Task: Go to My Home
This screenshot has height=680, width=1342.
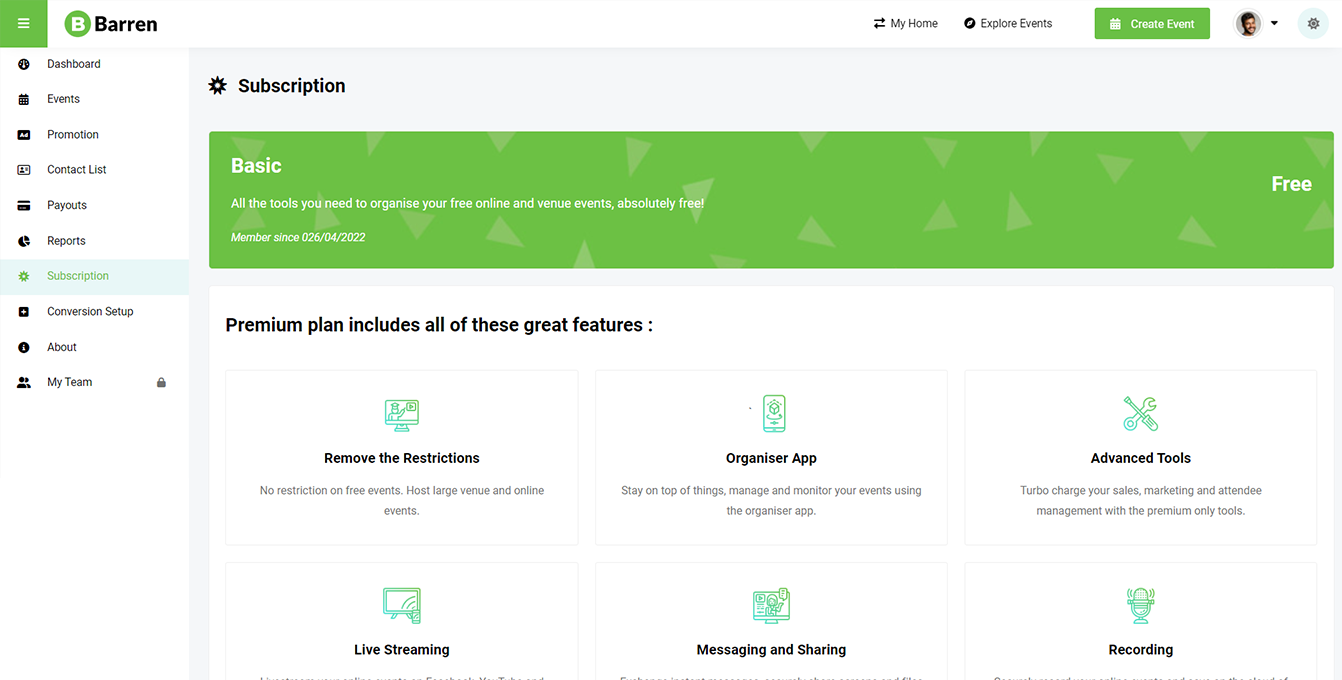Action: [x=905, y=24]
